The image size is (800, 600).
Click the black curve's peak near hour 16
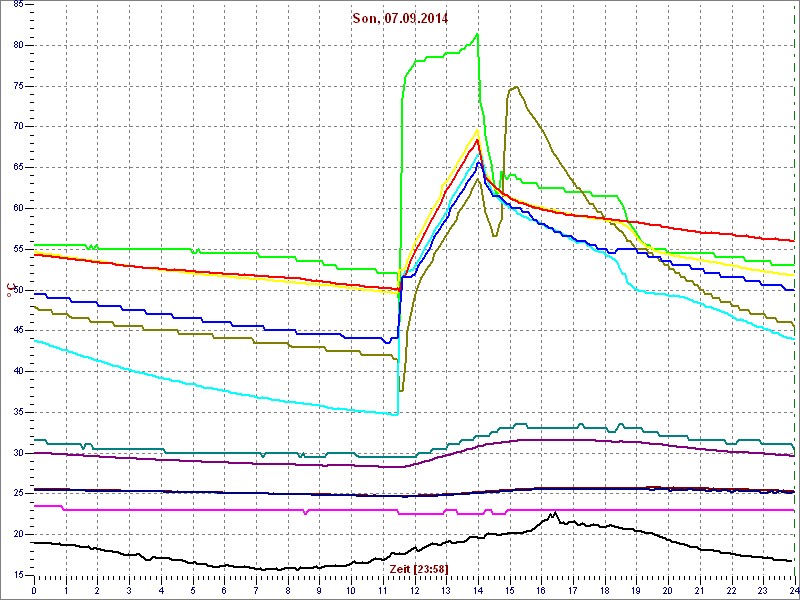click(x=553, y=513)
